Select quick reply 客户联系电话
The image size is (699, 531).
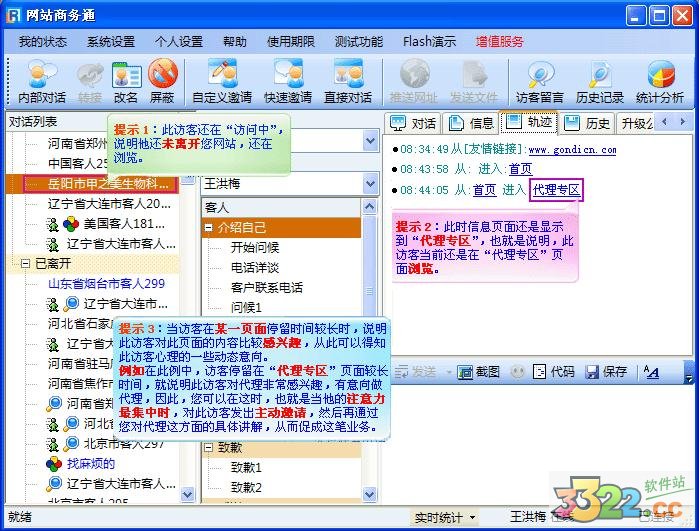pyautogui.click(x=267, y=288)
